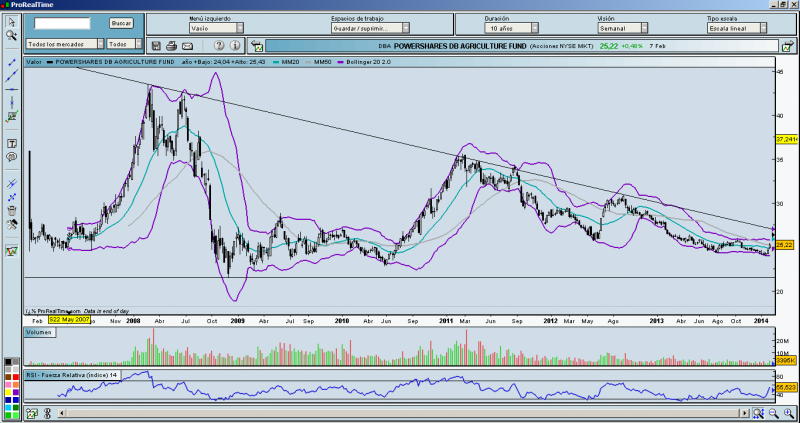This screenshot has height=423, width=800.
Task: Click the right arrow of horizontal scrollbar
Action: point(745,413)
